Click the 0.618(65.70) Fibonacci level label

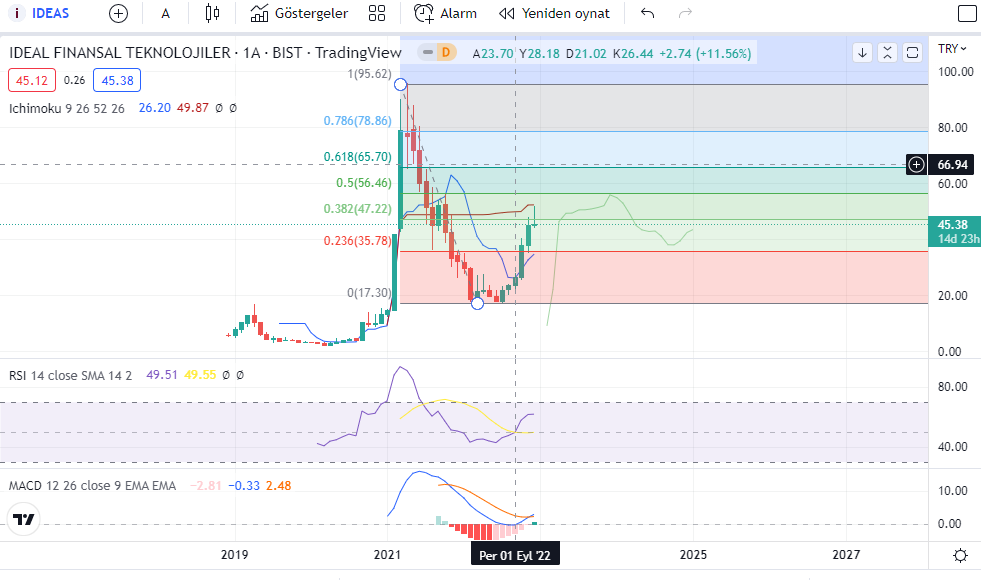click(x=357, y=157)
